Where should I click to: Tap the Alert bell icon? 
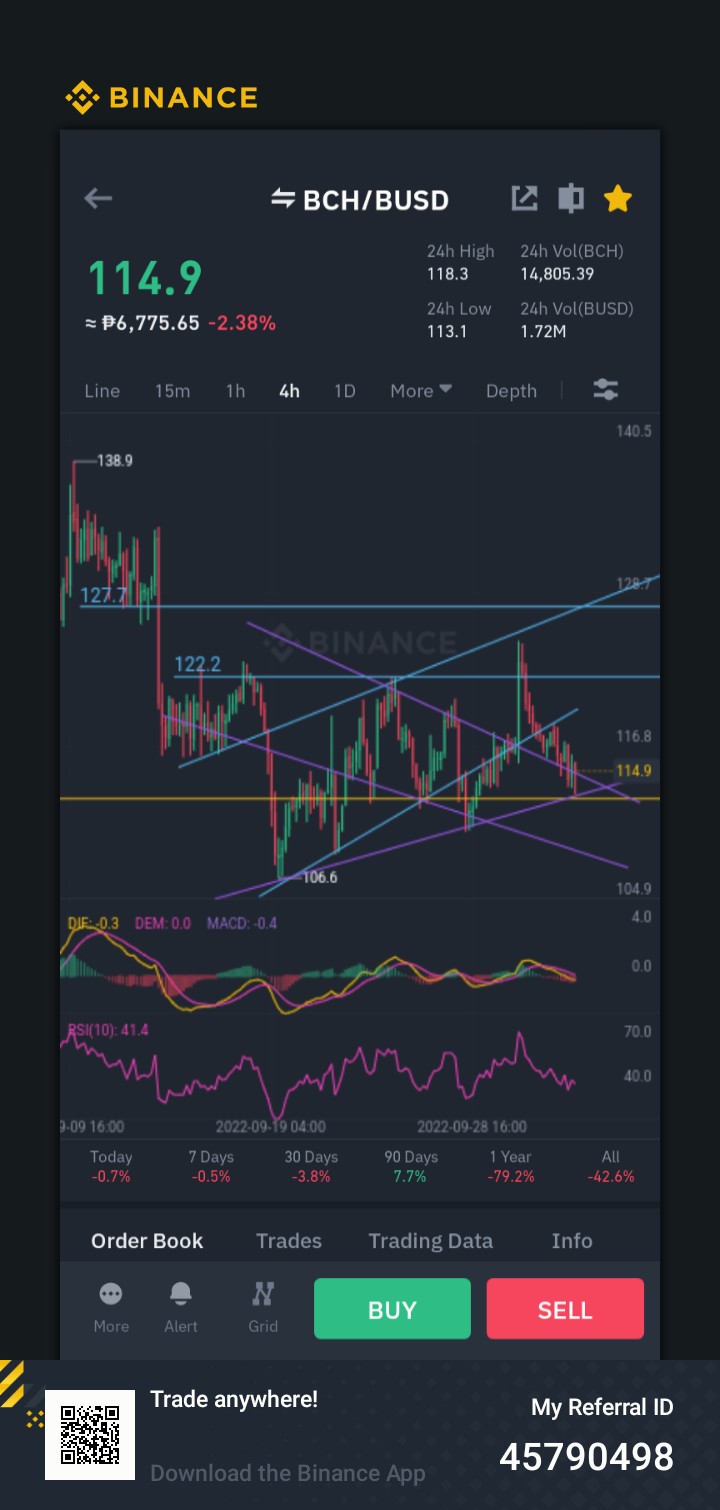tap(181, 1294)
